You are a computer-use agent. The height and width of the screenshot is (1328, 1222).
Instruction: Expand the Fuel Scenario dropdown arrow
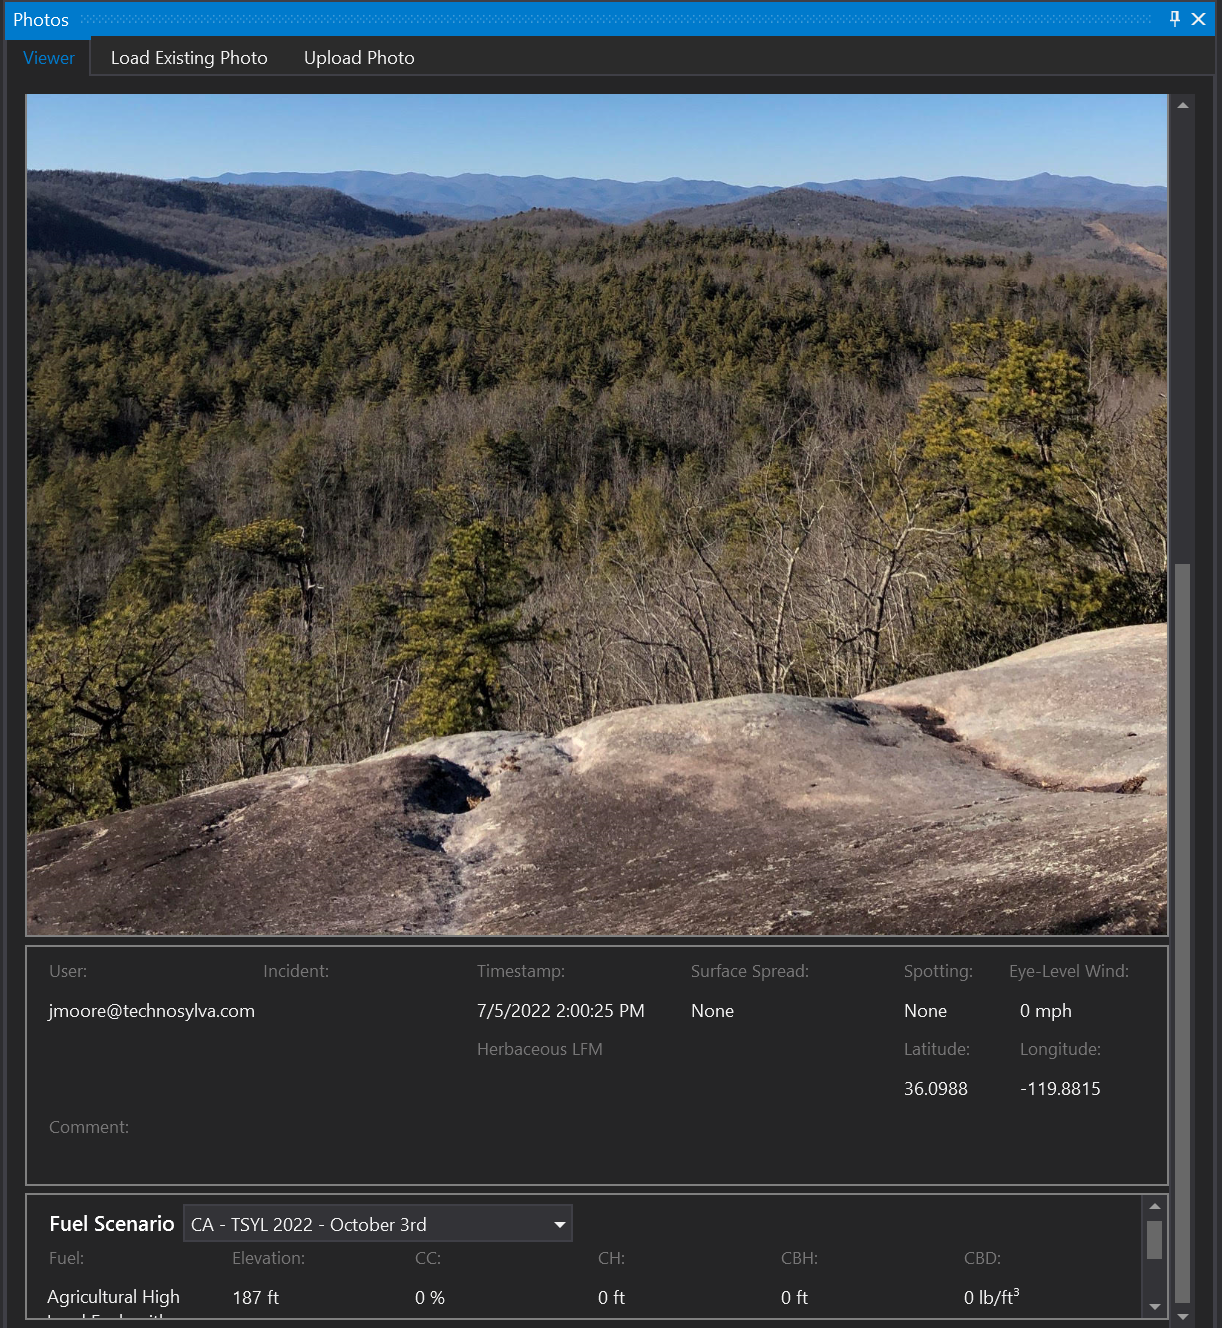point(560,1224)
